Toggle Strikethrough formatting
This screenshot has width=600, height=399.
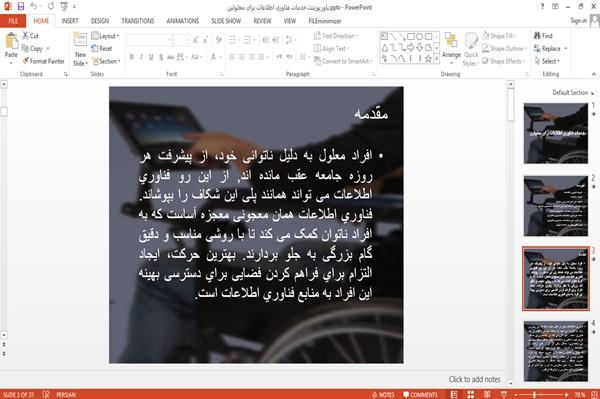click(x=170, y=57)
